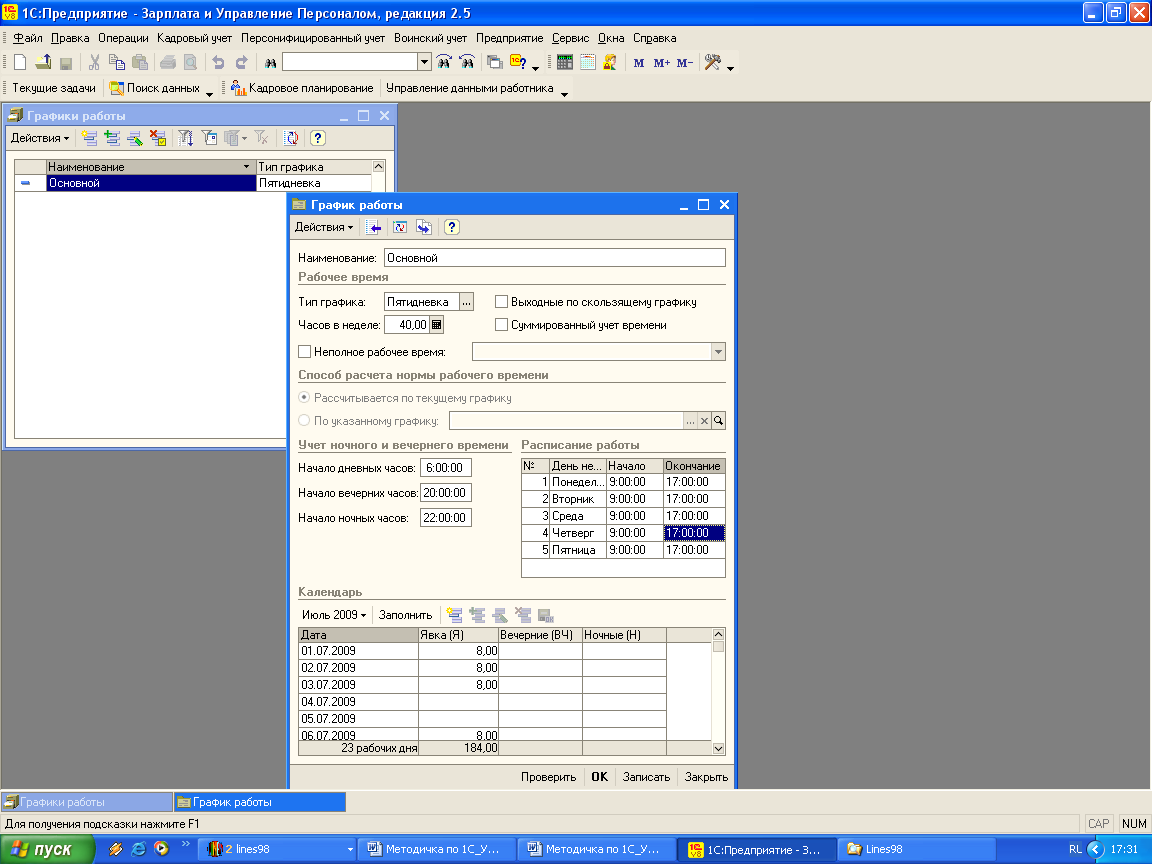Click the add row icon in Календарь toolbar
Image resolution: width=1152 pixels, height=864 pixels.
point(455,615)
